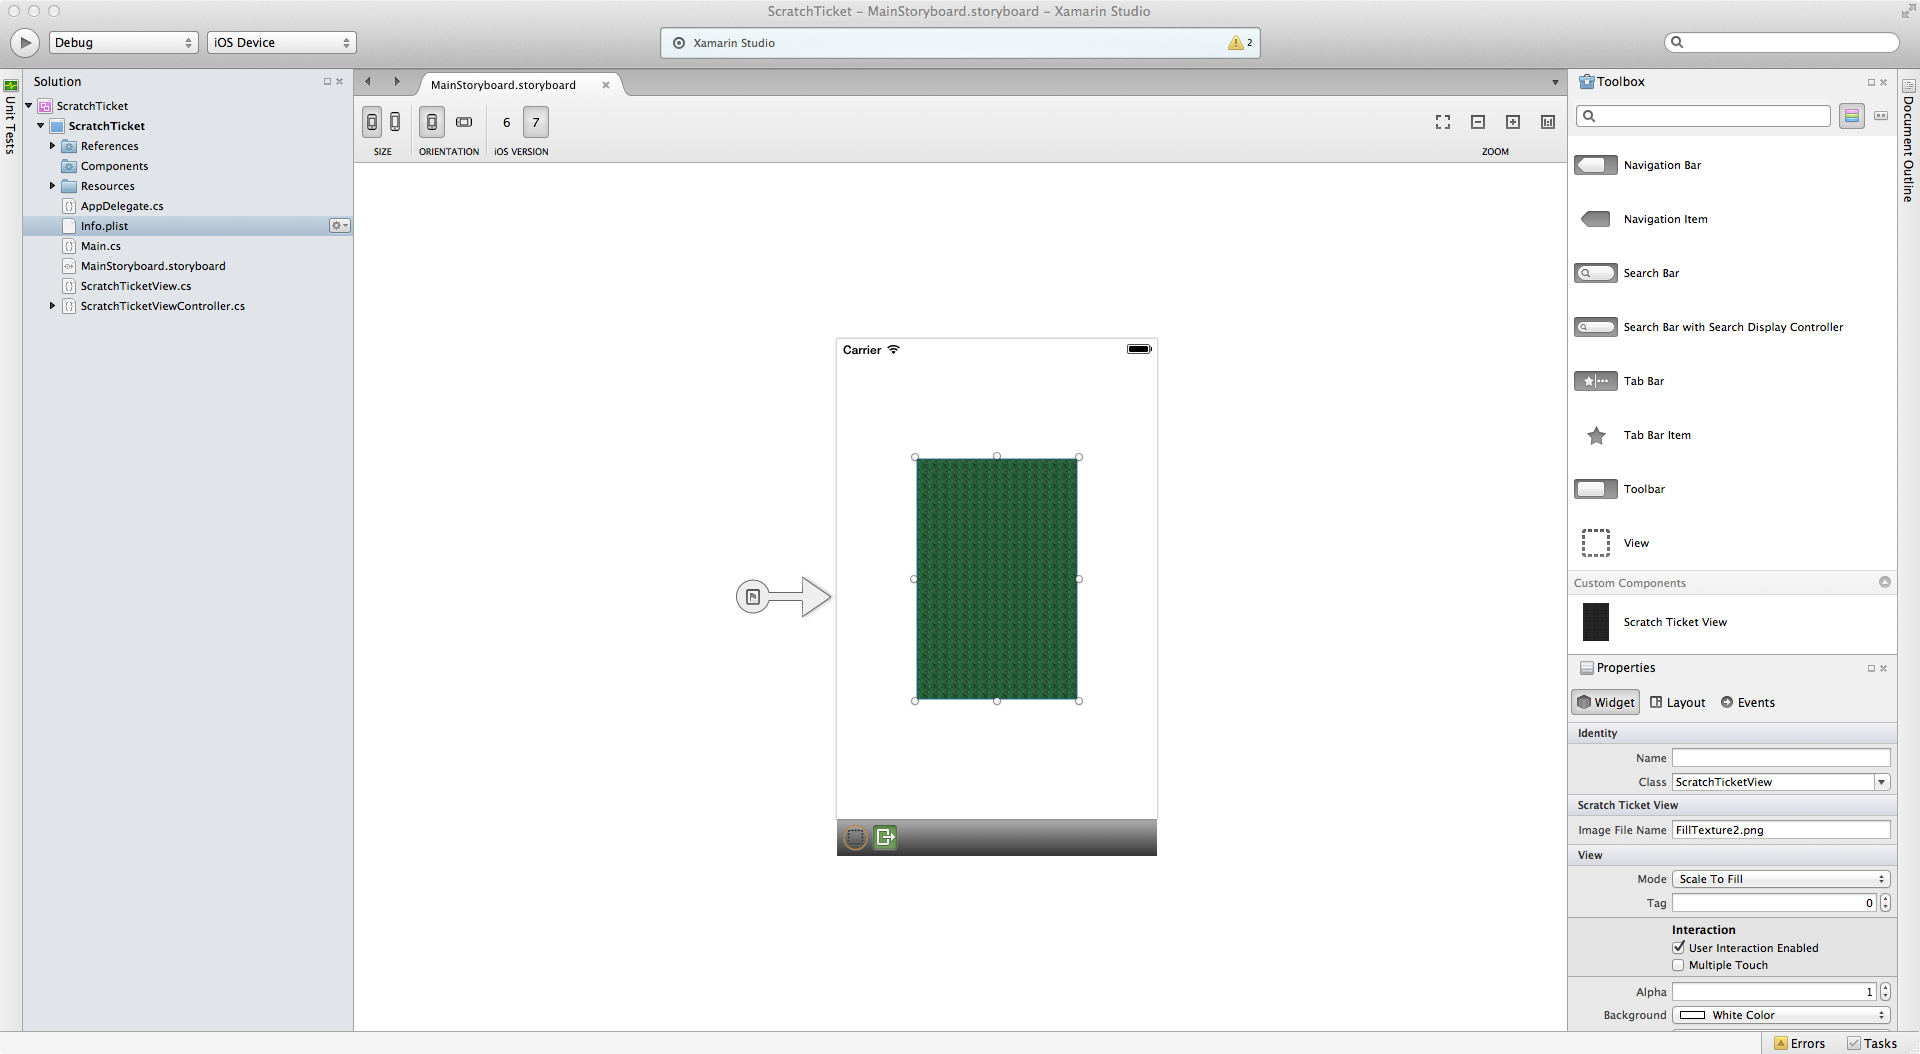Uncheck User Interaction Enabled

1678,947
